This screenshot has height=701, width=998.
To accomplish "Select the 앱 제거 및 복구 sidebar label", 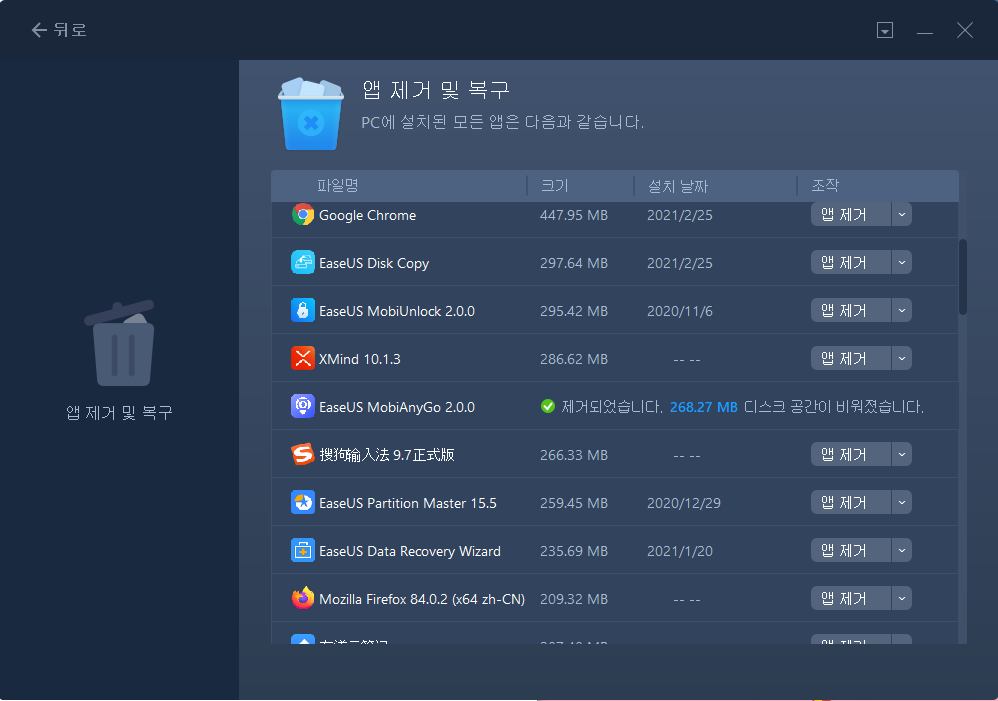I will click(x=120, y=413).
